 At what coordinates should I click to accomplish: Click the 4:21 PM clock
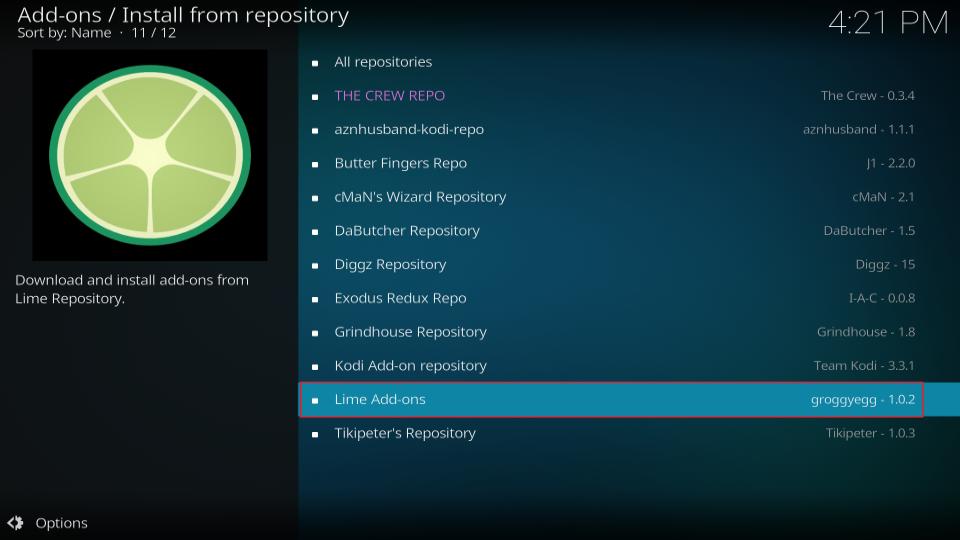coord(888,23)
